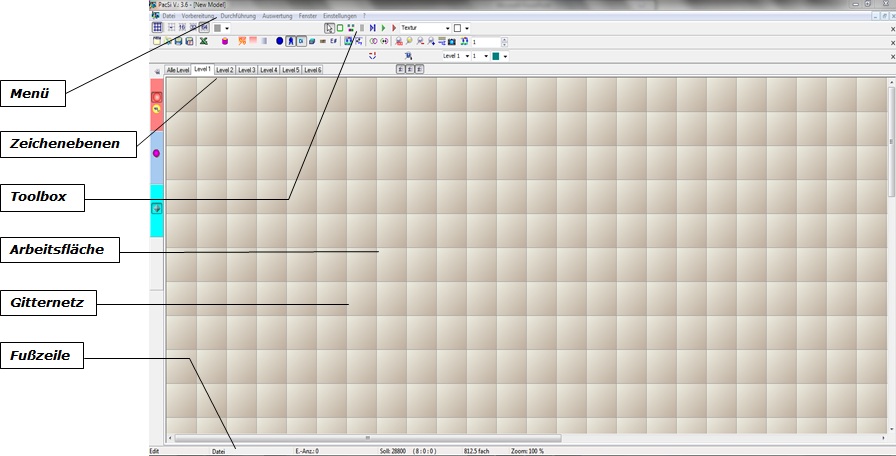The image size is (896, 456).
Task: Click the blue search icon in third toolbar
Action: 408,56
